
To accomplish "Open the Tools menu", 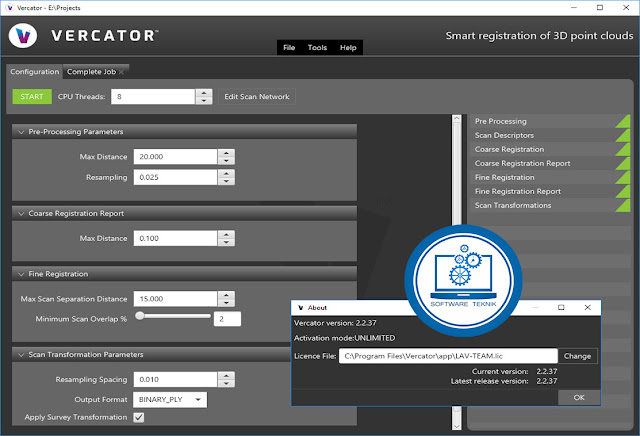I will (x=317, y=47).
